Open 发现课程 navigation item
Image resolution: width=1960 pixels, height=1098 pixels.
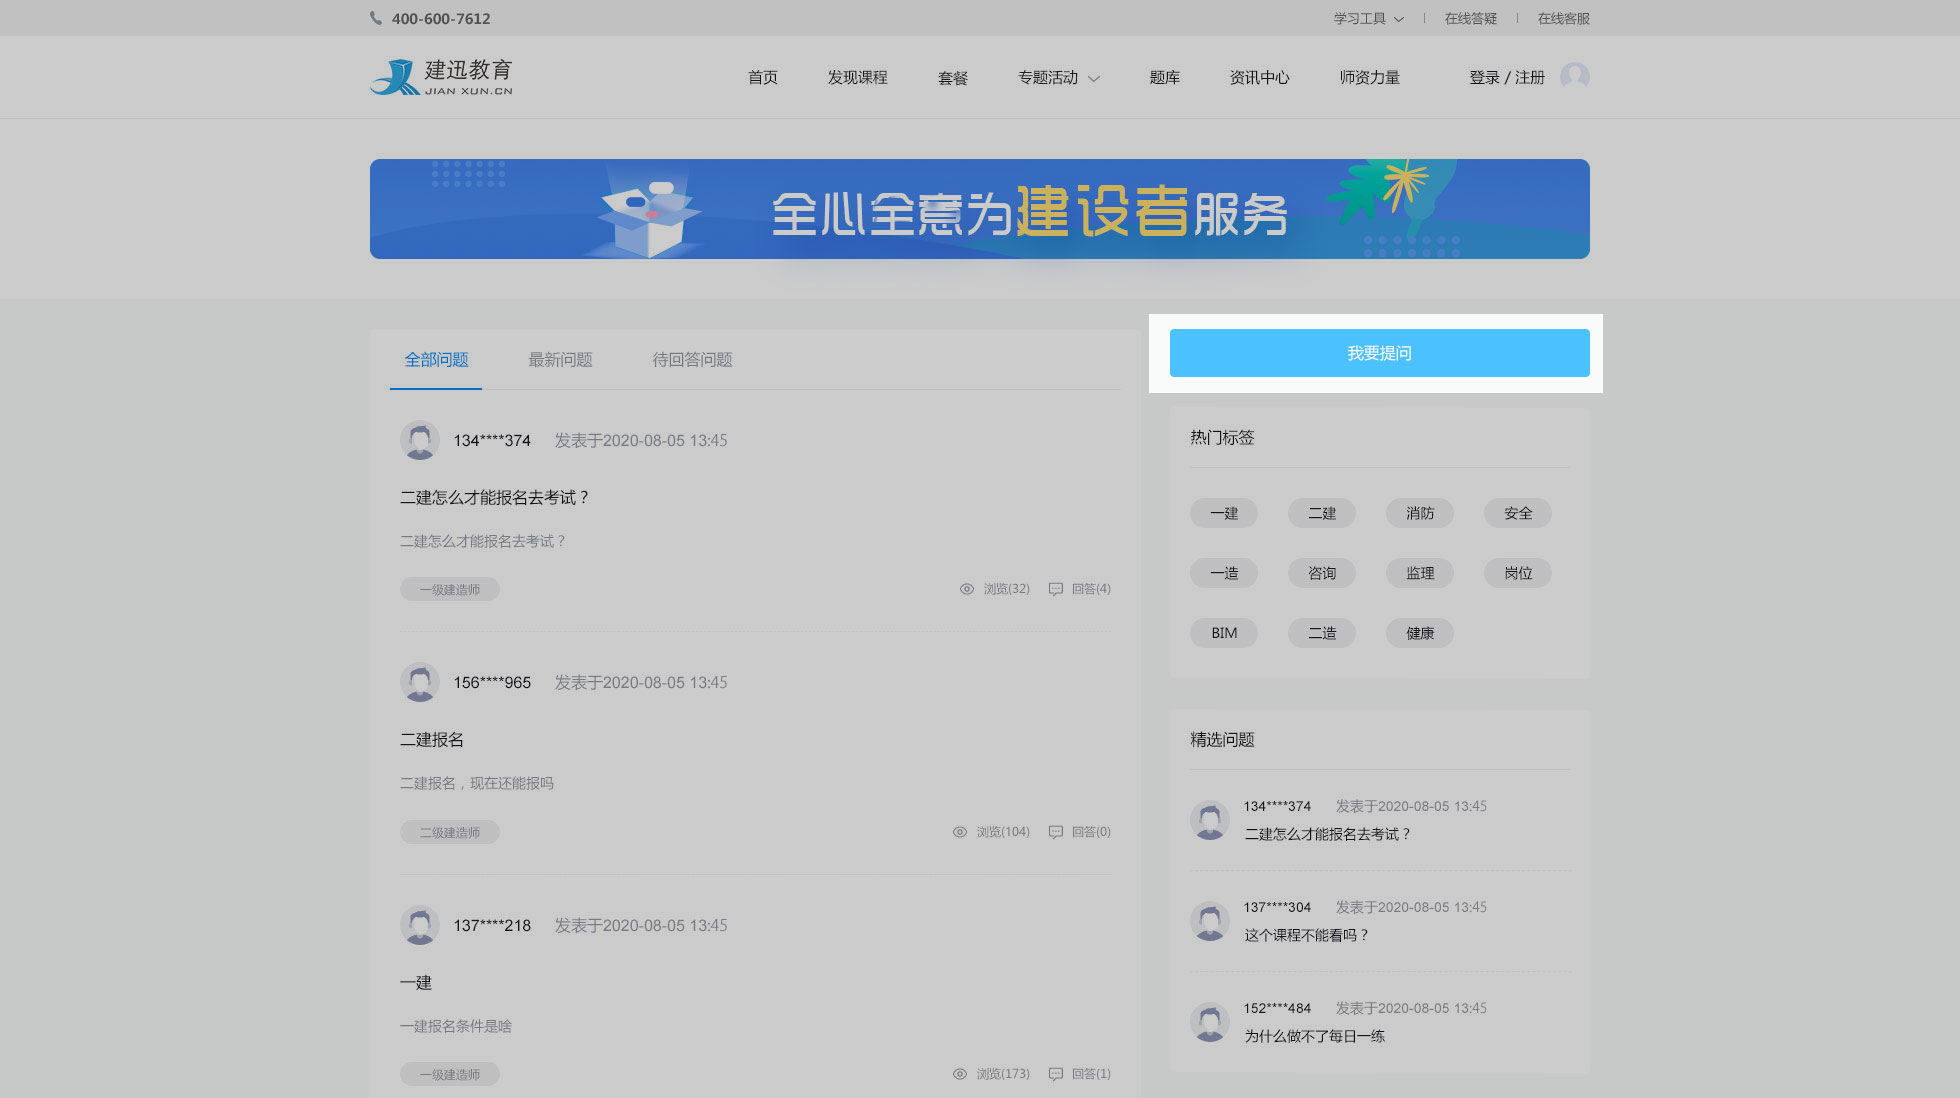[x=857, y=77]
